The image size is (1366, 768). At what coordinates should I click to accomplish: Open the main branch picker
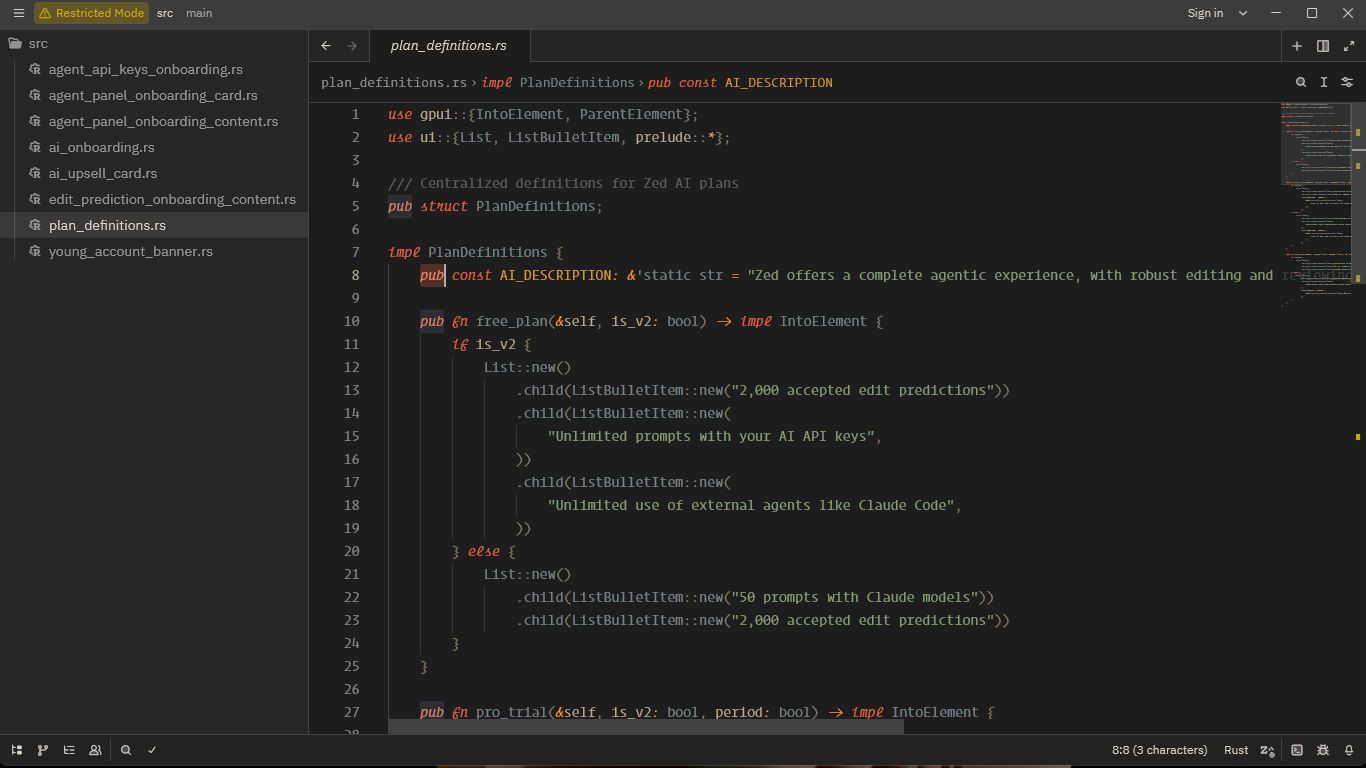point(199,13)
